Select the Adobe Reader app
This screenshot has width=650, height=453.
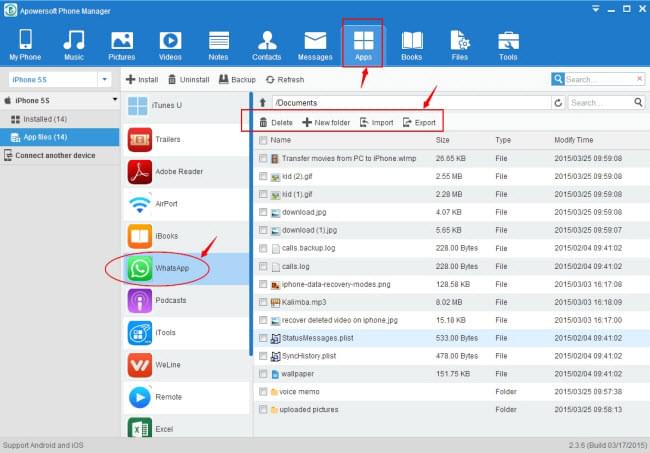tap(186, 172)
